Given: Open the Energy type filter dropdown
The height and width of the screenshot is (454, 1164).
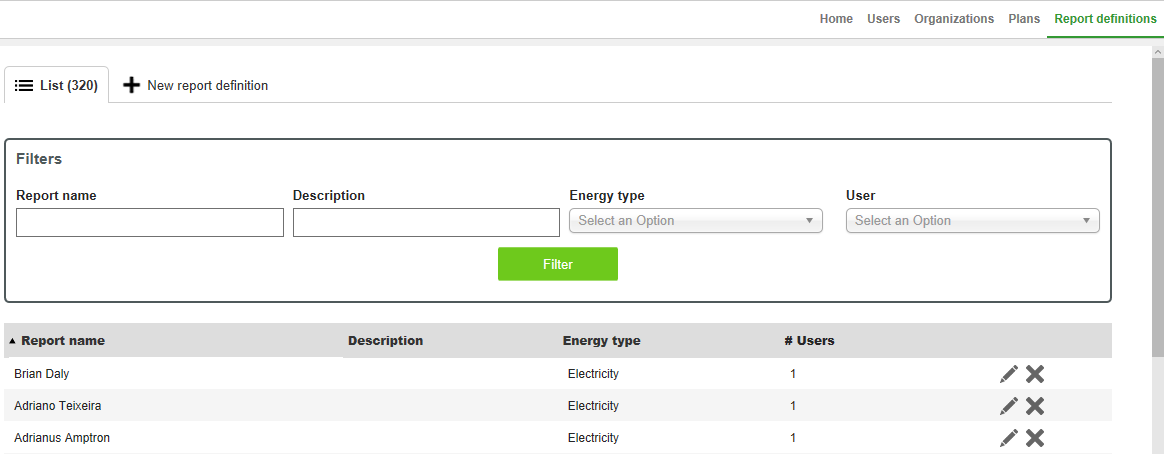Looking at the screenshot, I should pyautogui.click(x=695, y=221).
